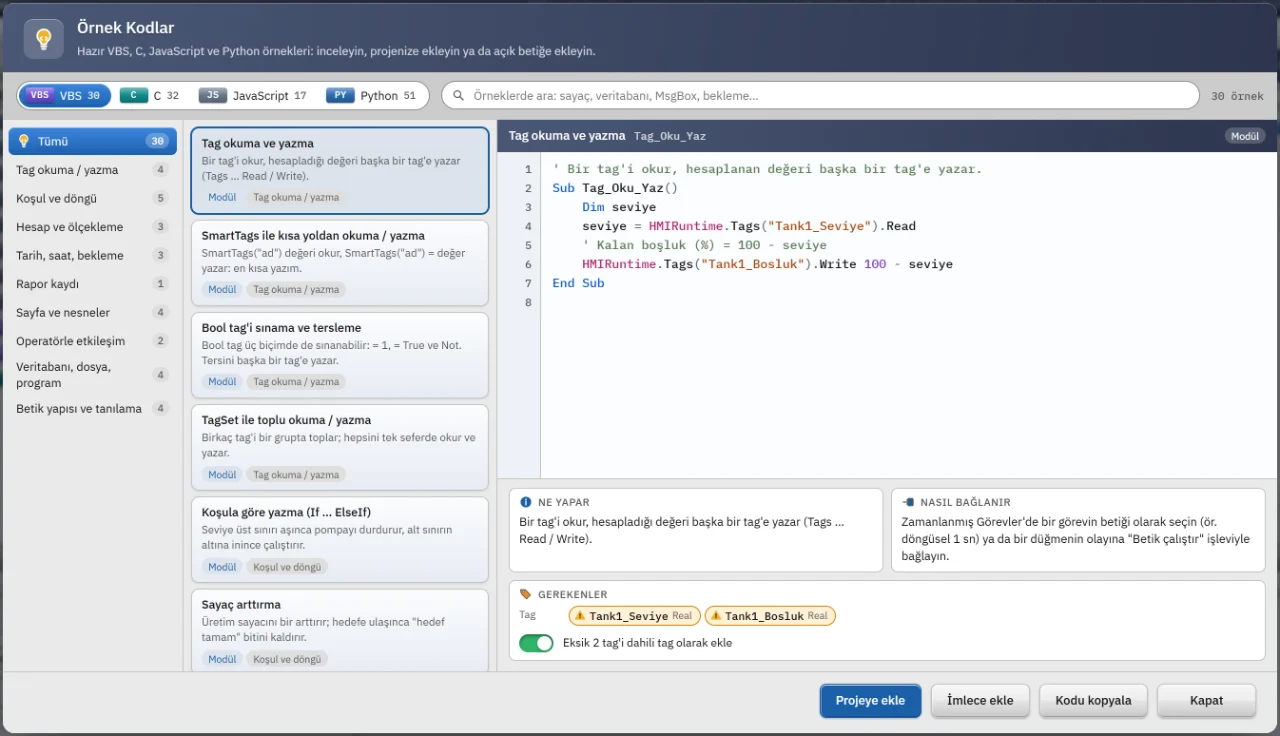
Task: Click Projeye ekle button
Action: tap(871, 700)
